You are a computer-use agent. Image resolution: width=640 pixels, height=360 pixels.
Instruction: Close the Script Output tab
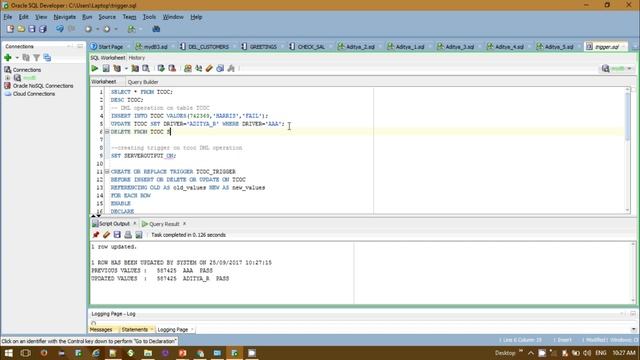click(x=135, y=224)
